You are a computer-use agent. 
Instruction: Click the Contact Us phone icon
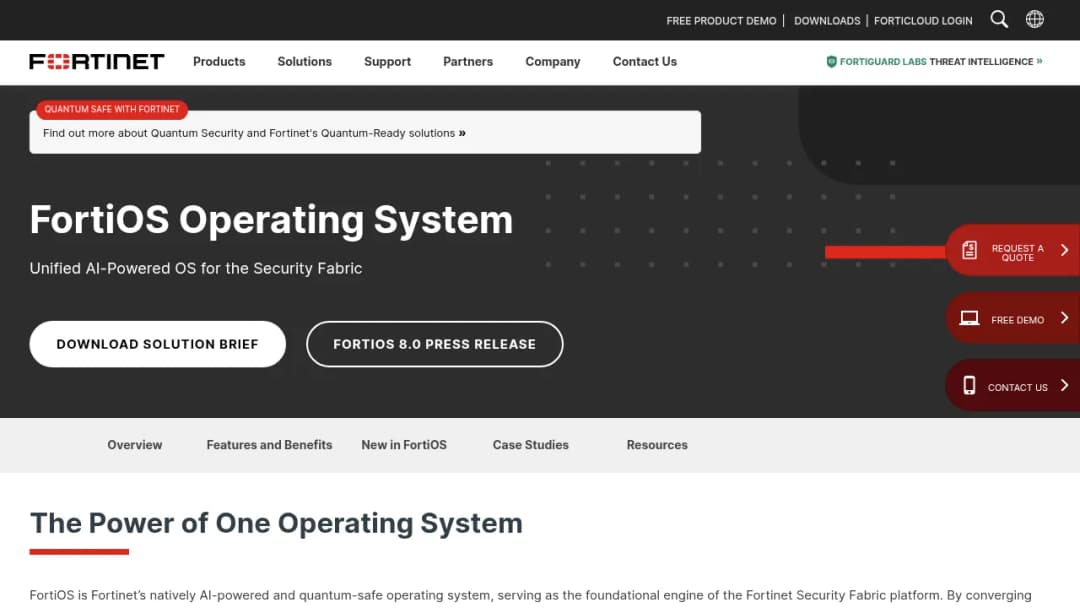[x=969, y=386]
